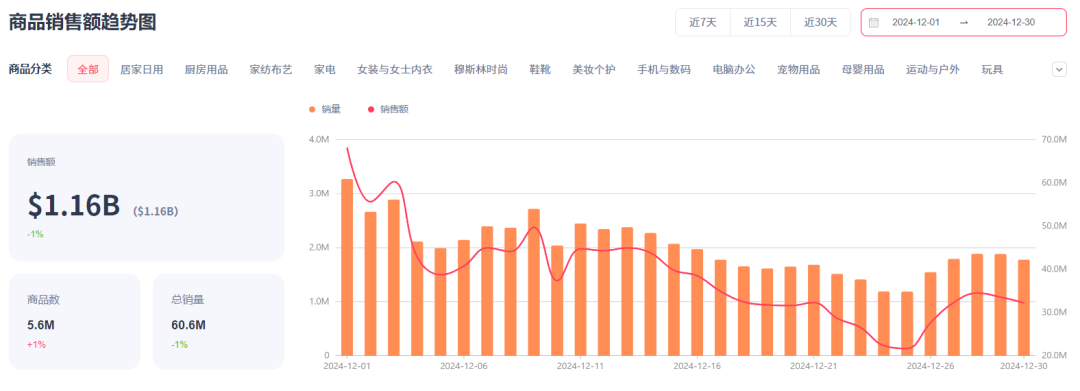Click the 4.0M left axis label
Image resolution: width=1080 pixels, height=391 pixels.
tap(320, 139)
